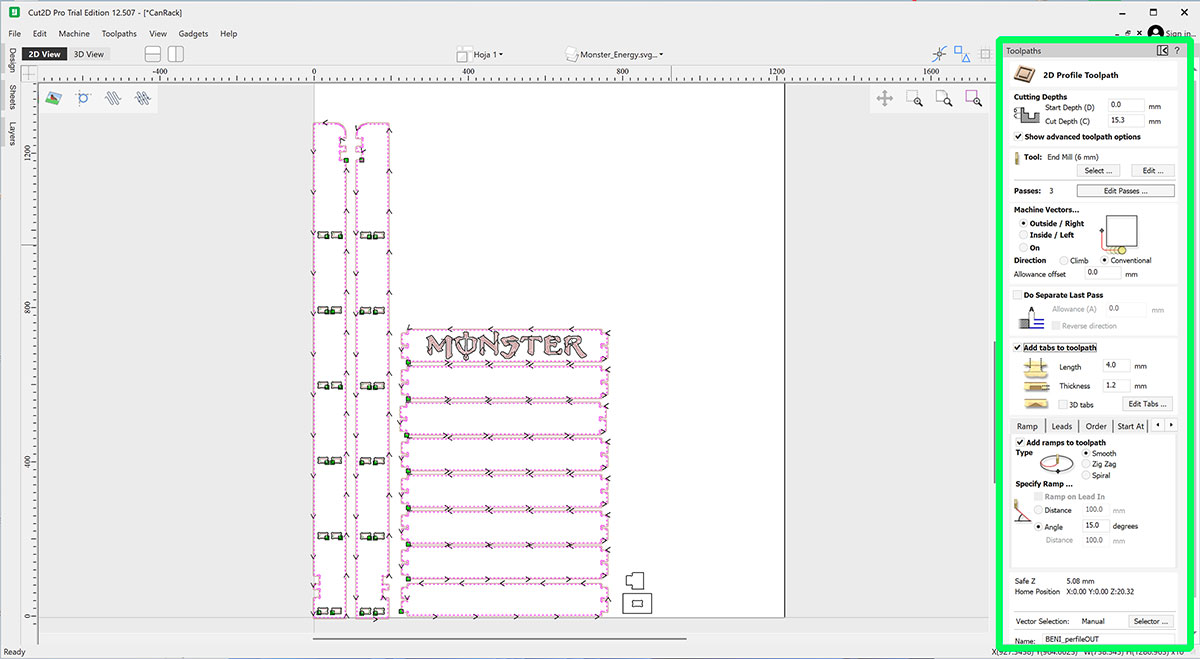Check Do Separate Last Pass
Image resolution: width=1200 pixels, height=659 pixels.
(1018, 295)
